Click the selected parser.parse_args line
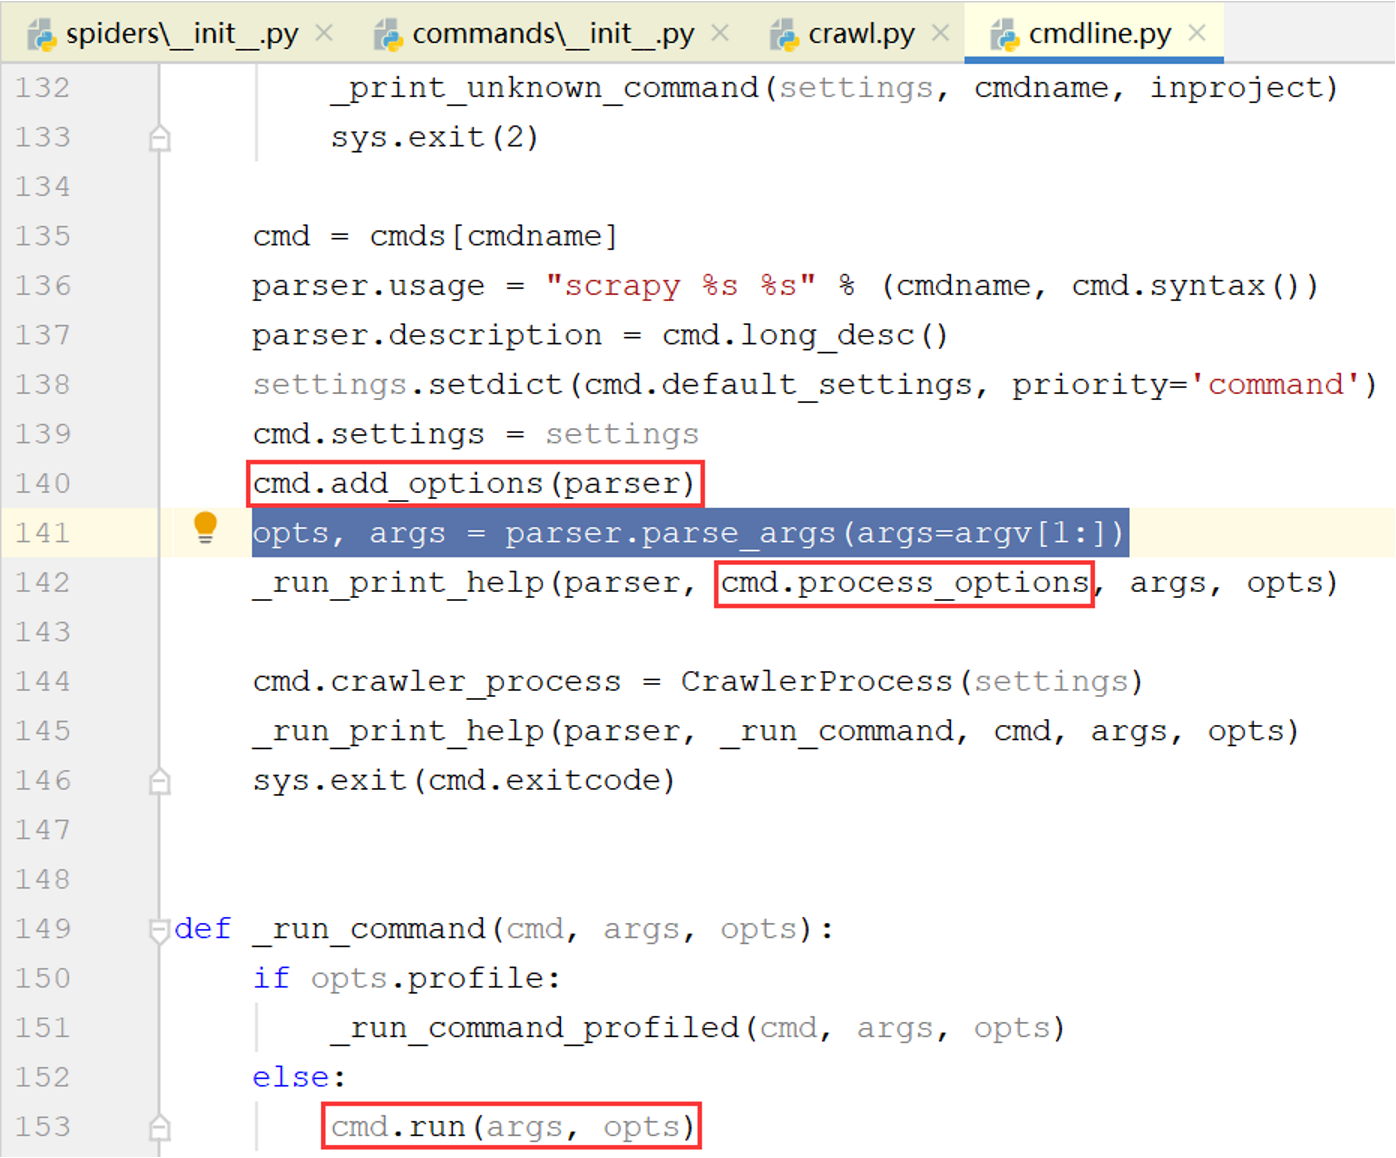 [x=690, y=533]
